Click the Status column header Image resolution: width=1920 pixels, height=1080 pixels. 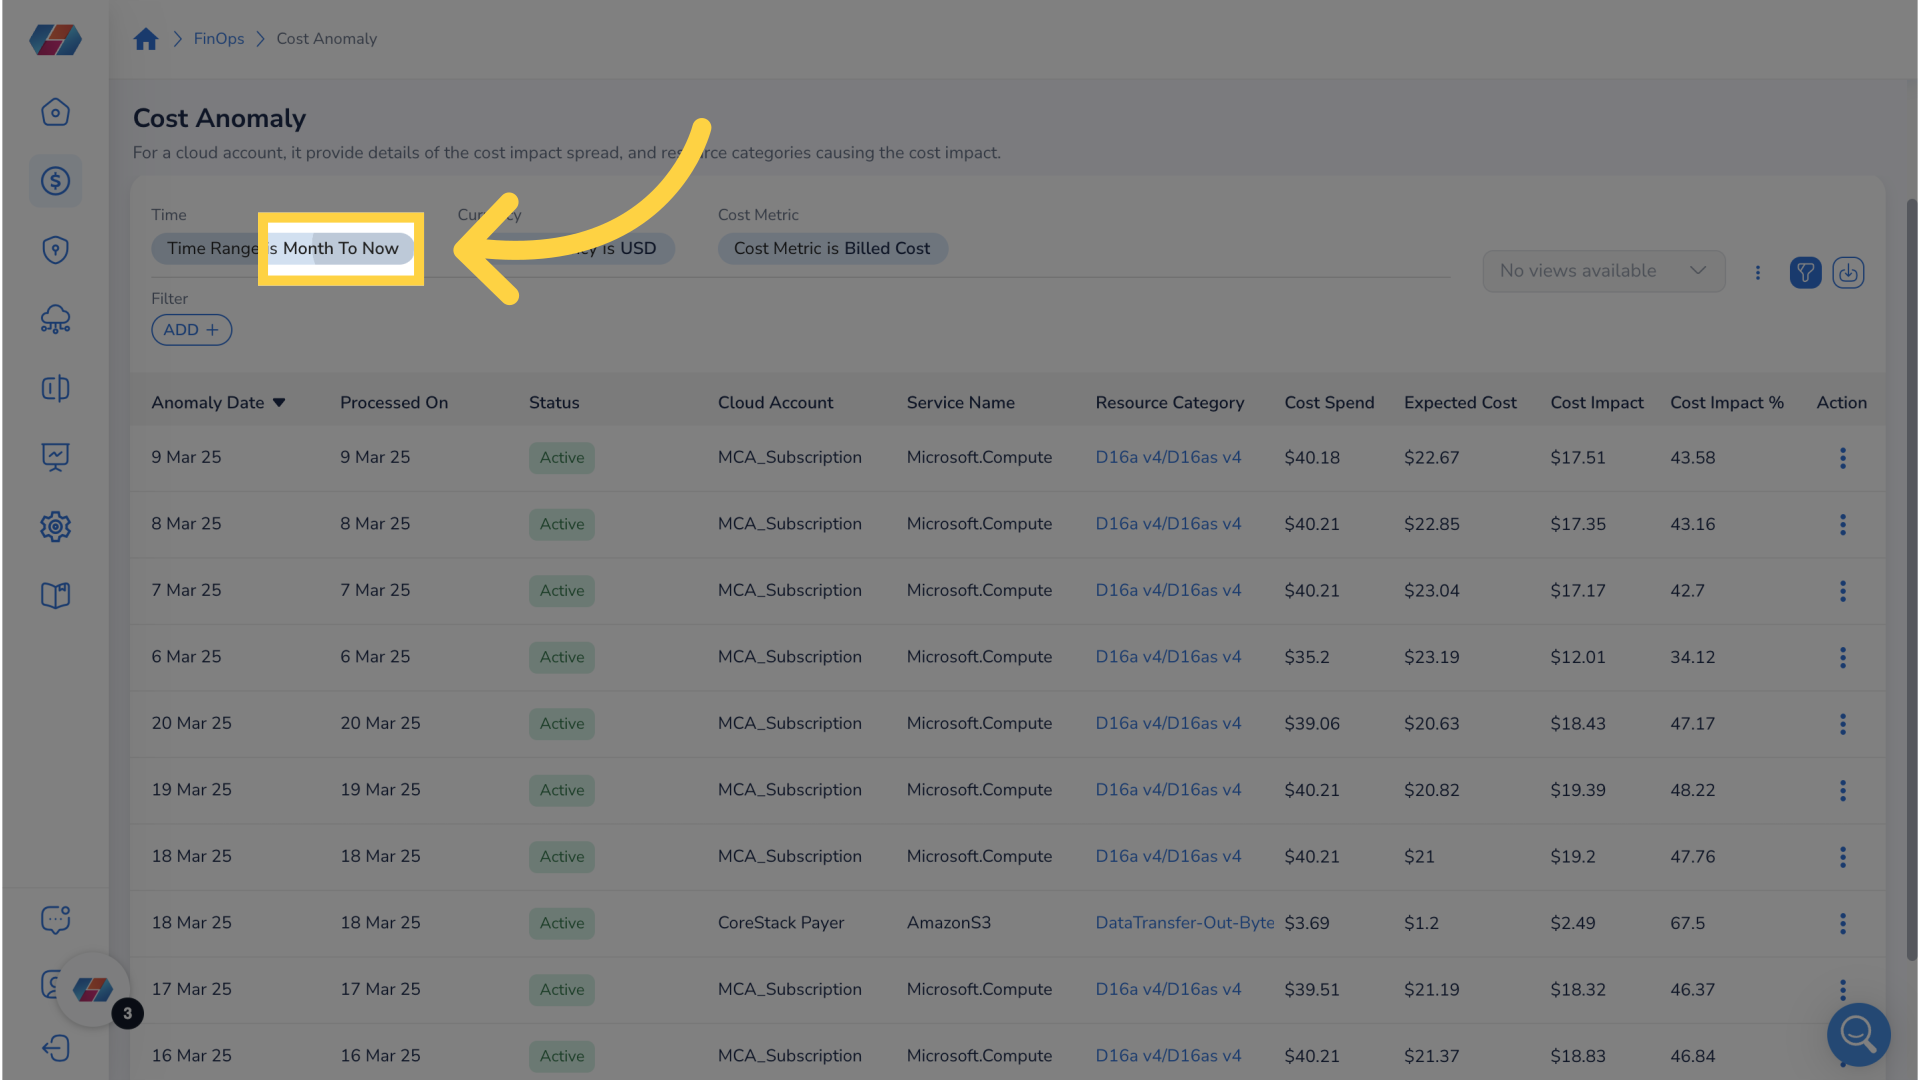pos(554,402)
